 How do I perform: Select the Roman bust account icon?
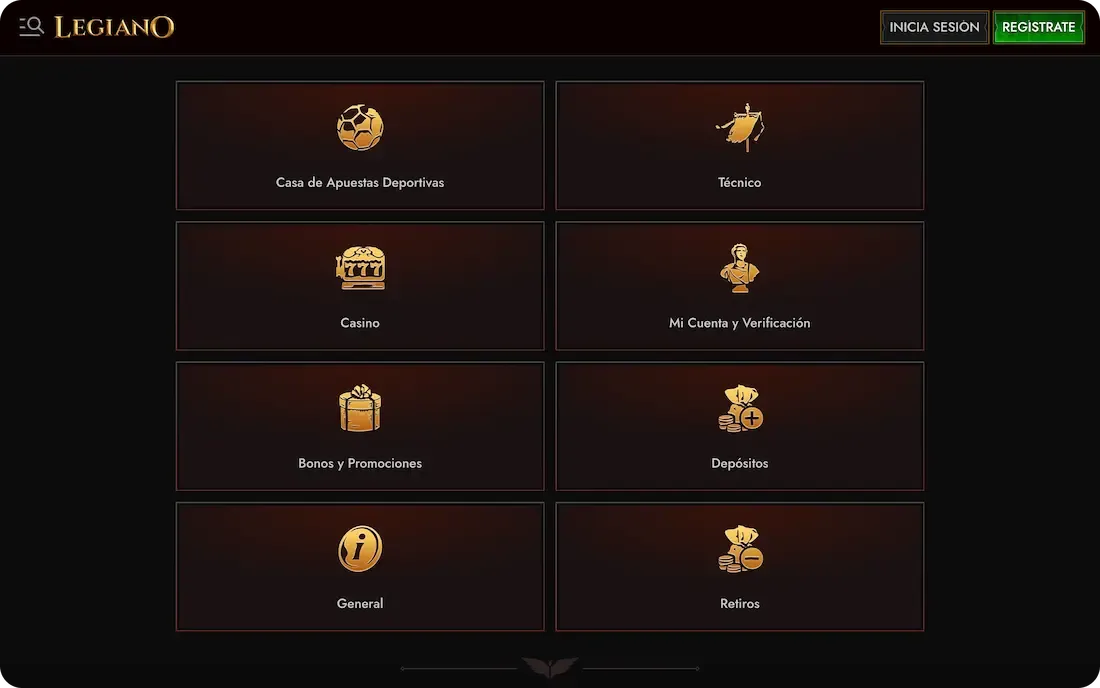coord(739,268)
